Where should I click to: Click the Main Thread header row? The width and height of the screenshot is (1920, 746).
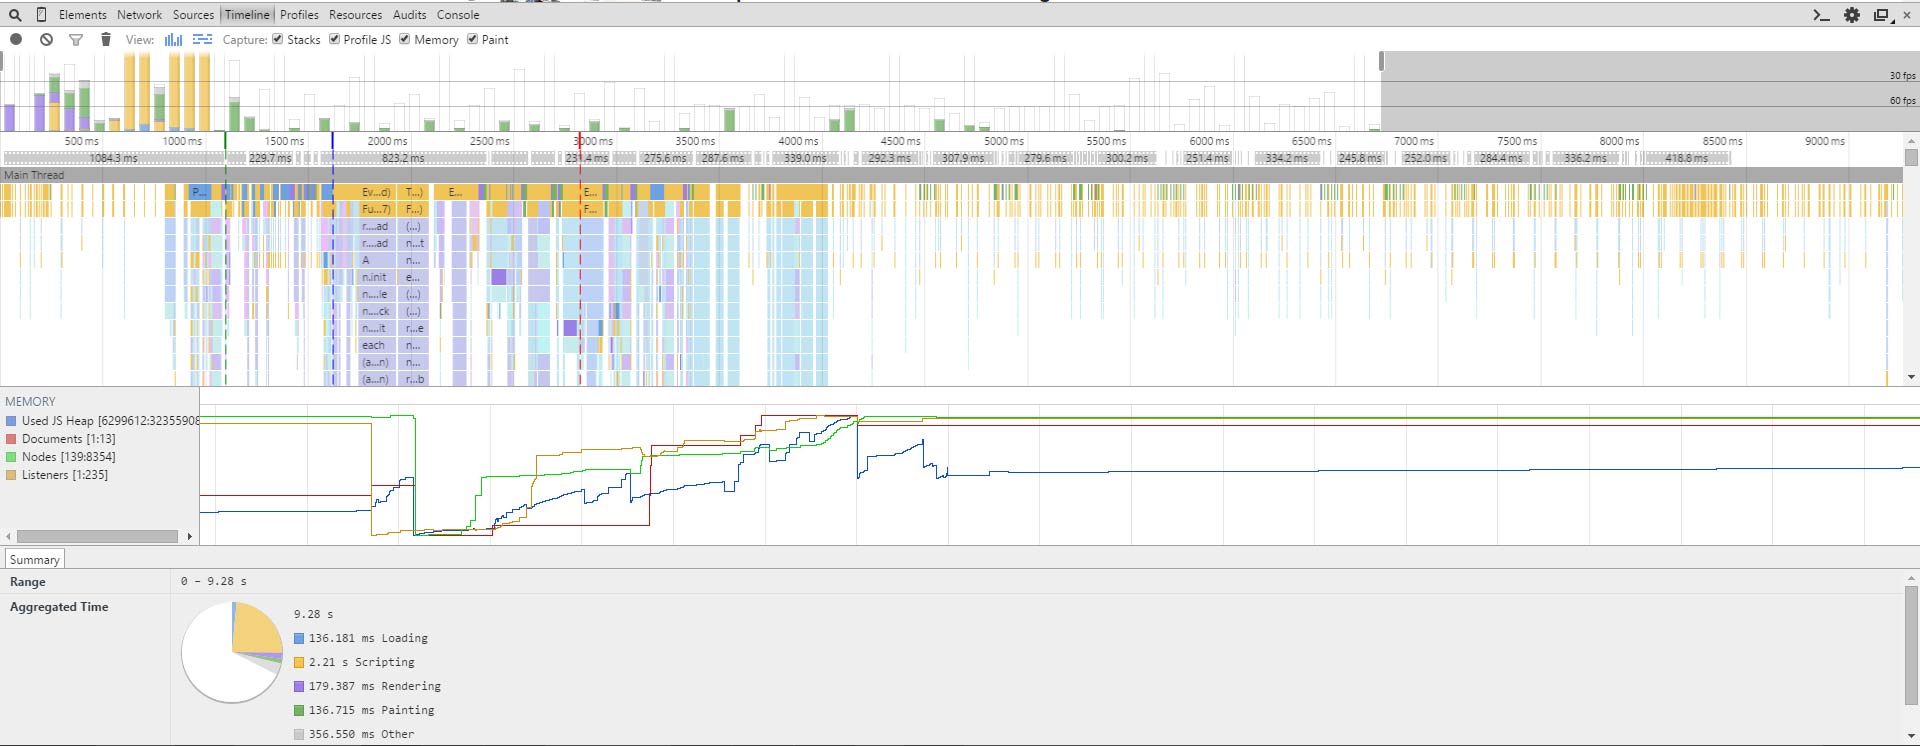pos(951,175)
